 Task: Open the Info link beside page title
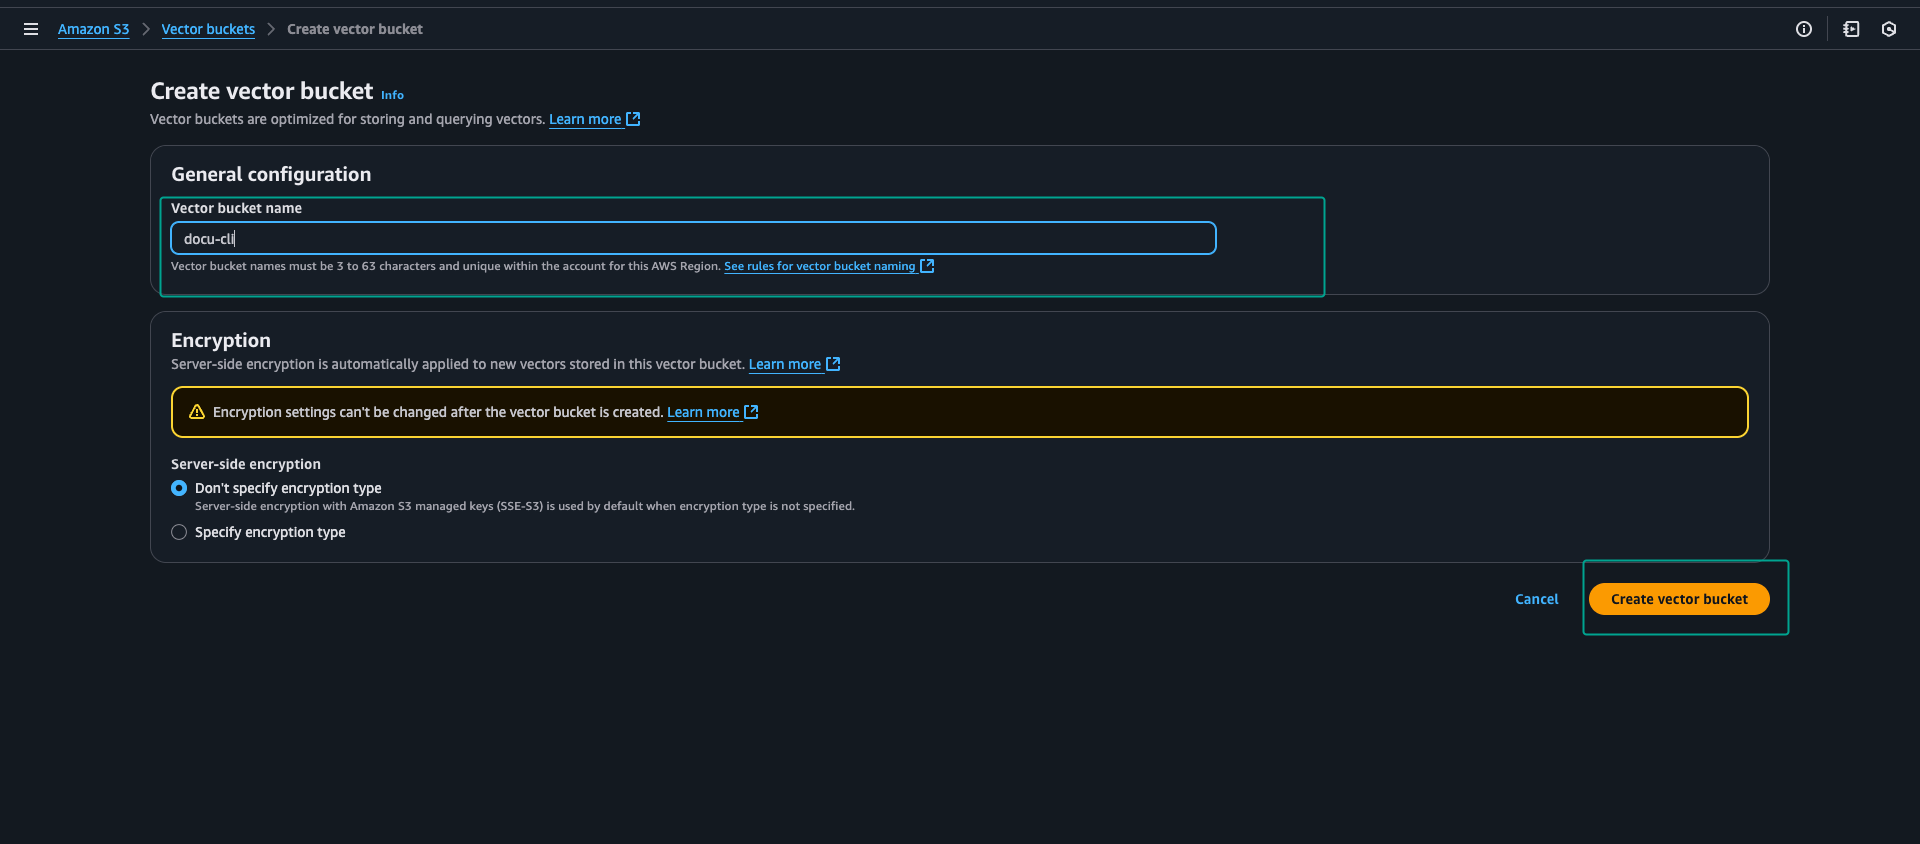pyautogui.click(x=392, y=95)
